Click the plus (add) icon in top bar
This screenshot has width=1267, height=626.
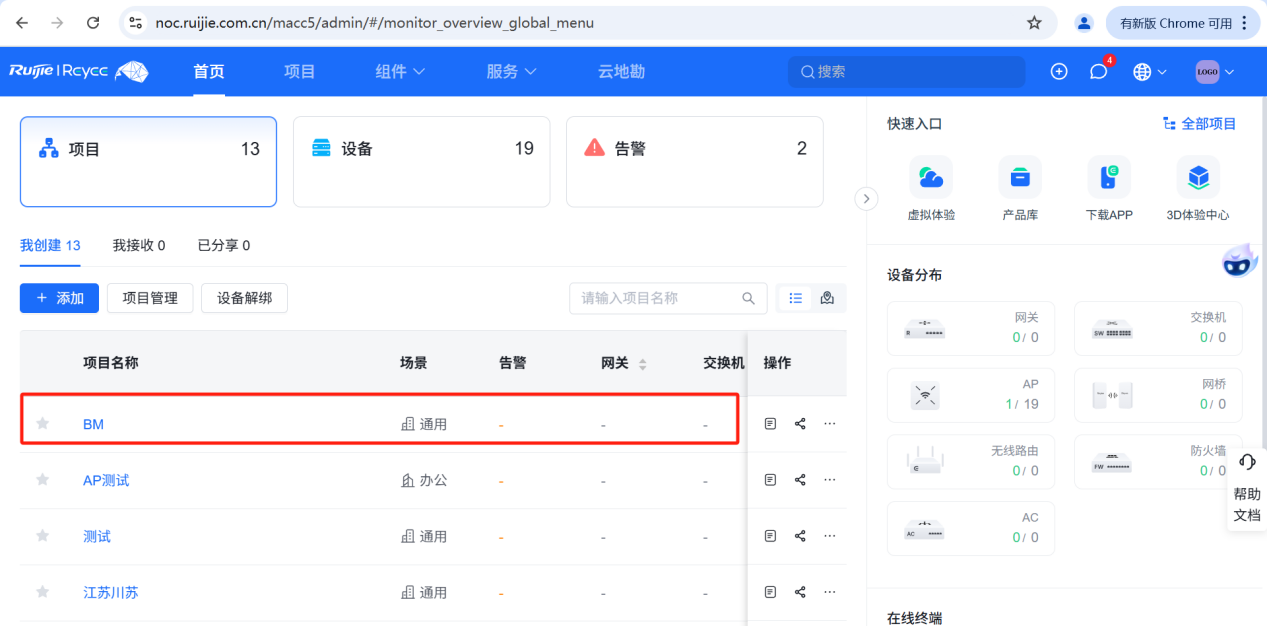point(1058,71)
